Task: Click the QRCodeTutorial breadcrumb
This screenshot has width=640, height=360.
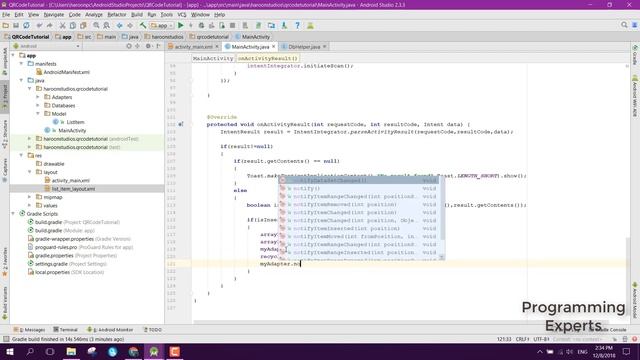Action: point(27,37)
